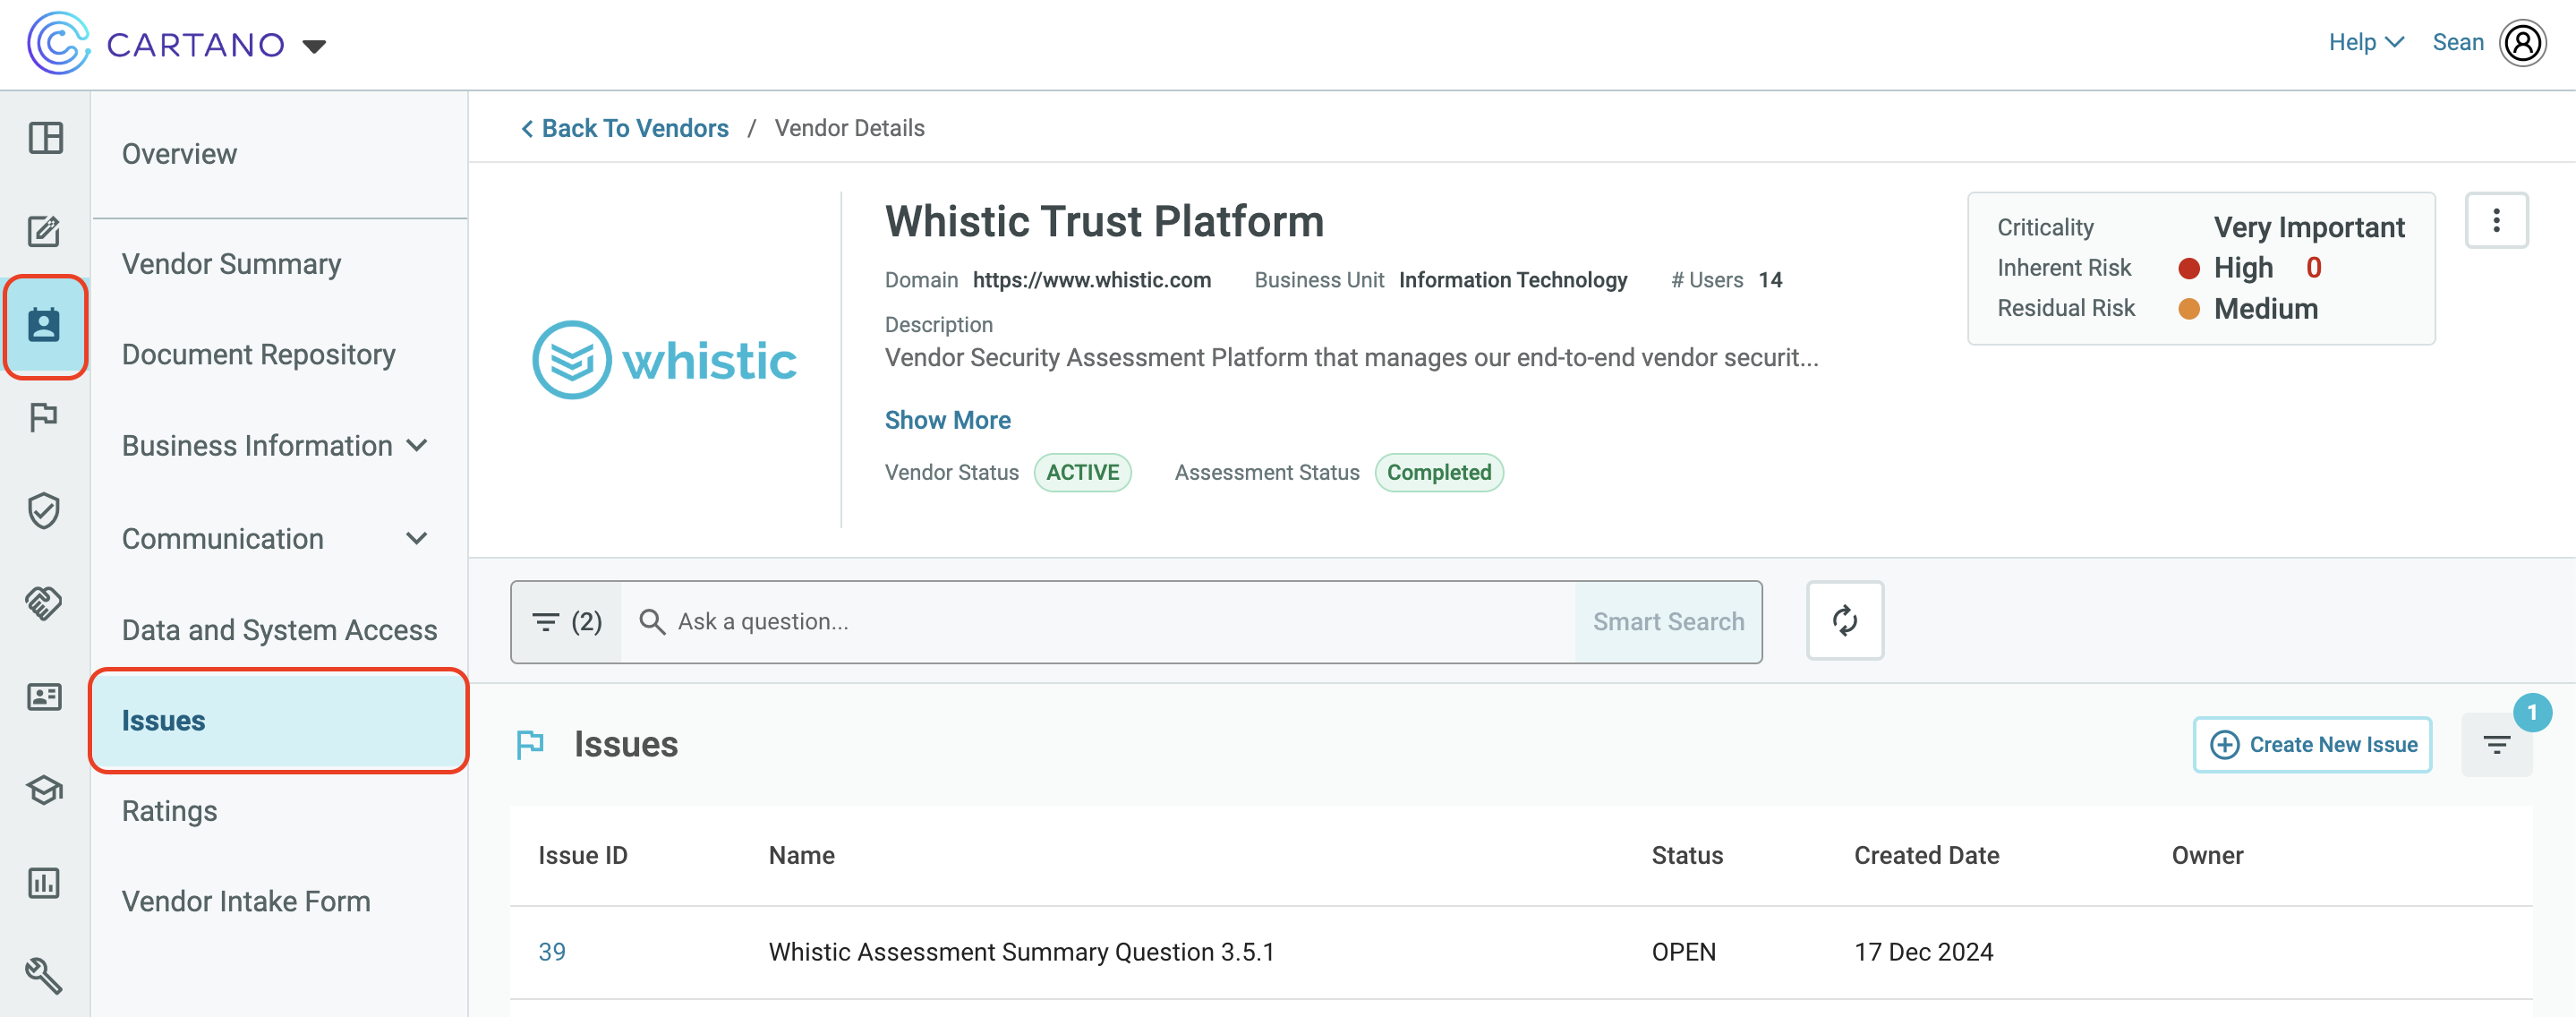The image size is (2576, 1017).
Task: Open the handshake icon in sidebar
Action: 45,603
